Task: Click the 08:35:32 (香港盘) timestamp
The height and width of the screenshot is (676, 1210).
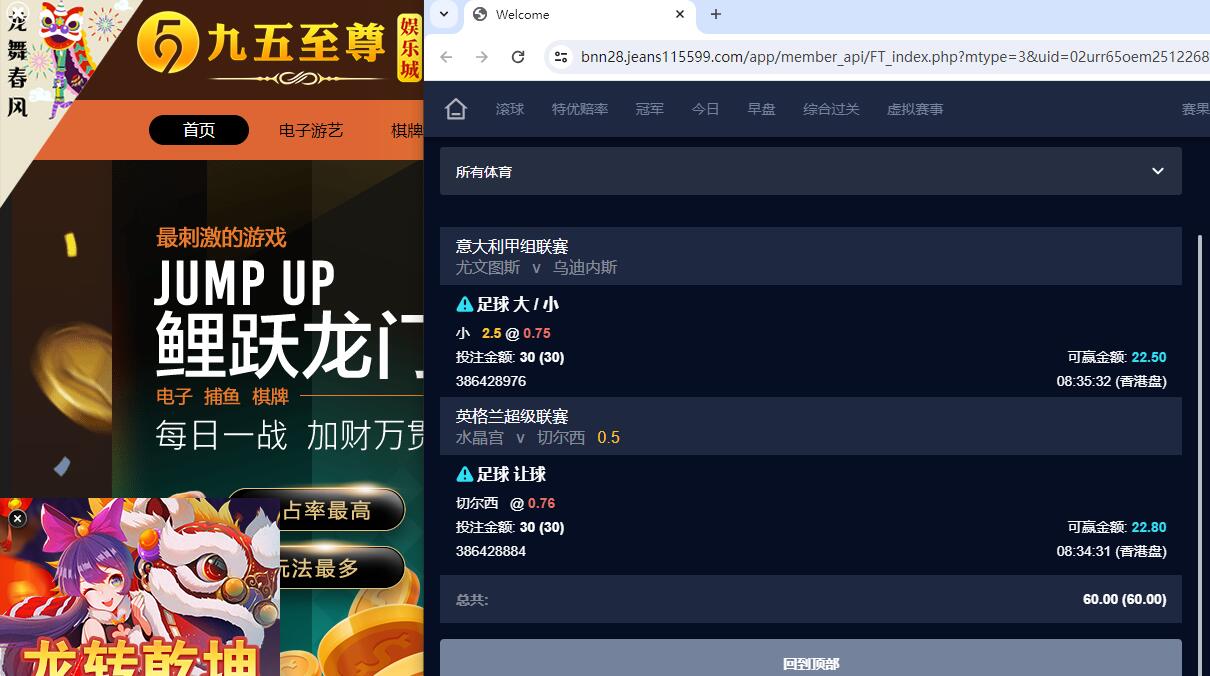Action: [x=1112, y=381]
